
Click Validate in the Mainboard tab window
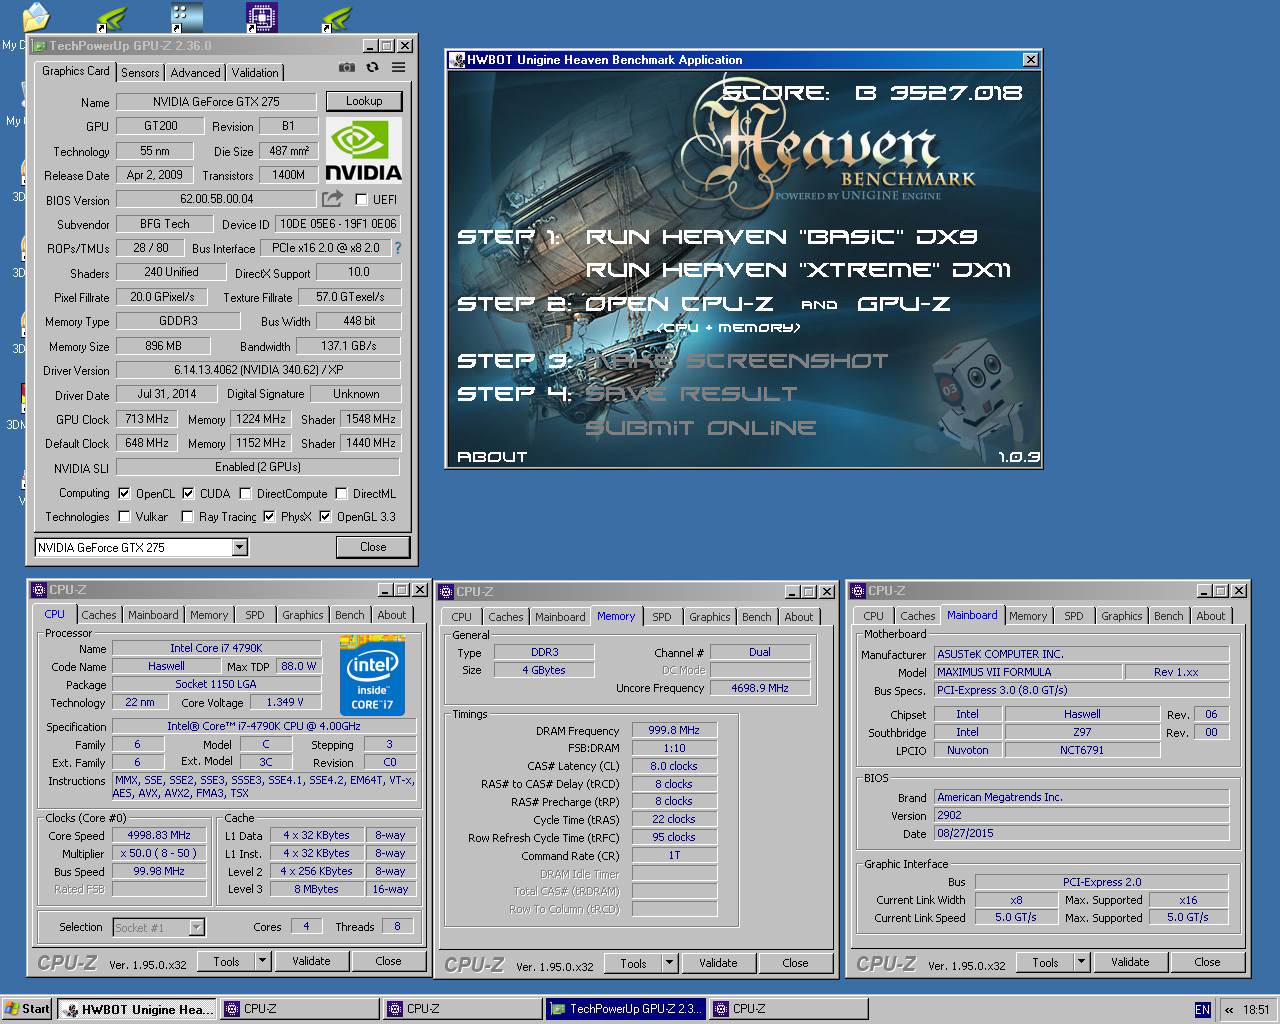tap(1130, 962)
